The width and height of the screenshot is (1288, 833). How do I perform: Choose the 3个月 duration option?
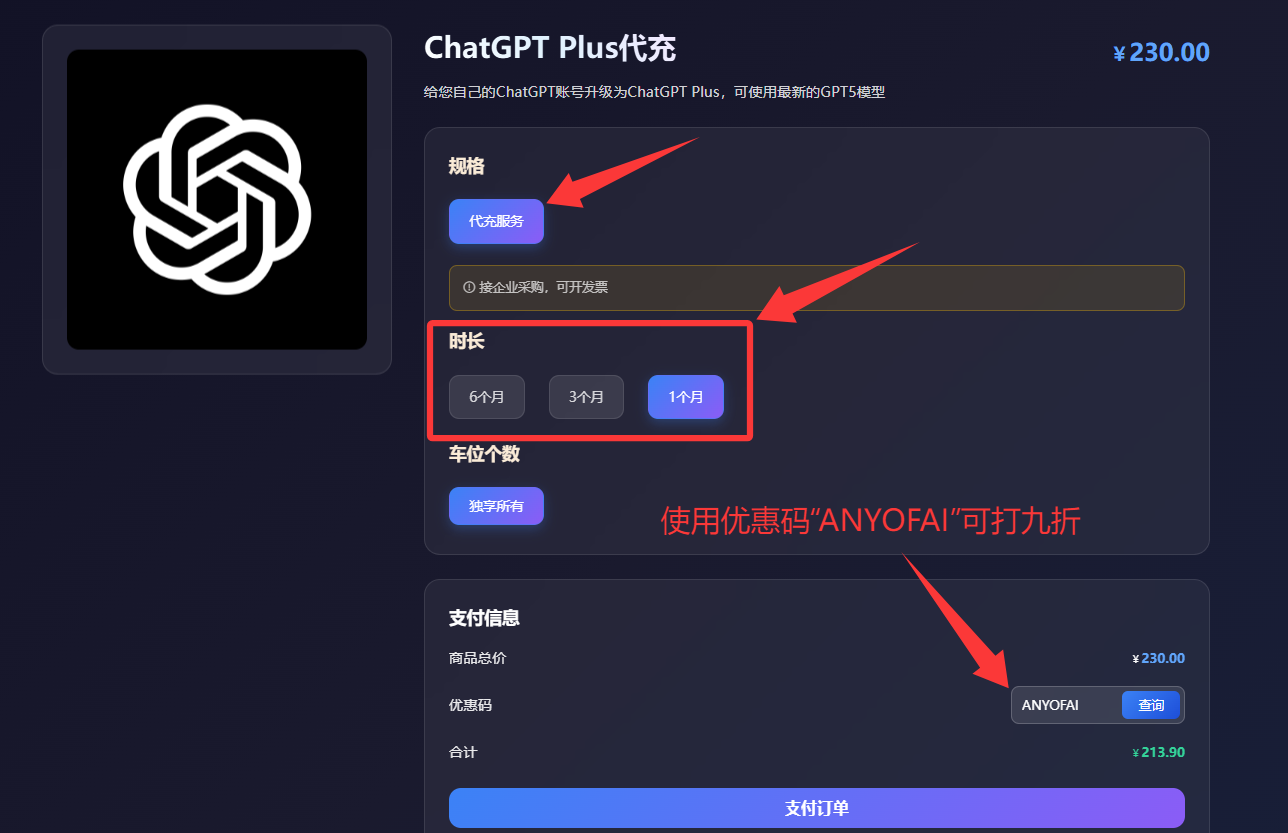coord(586,397)
